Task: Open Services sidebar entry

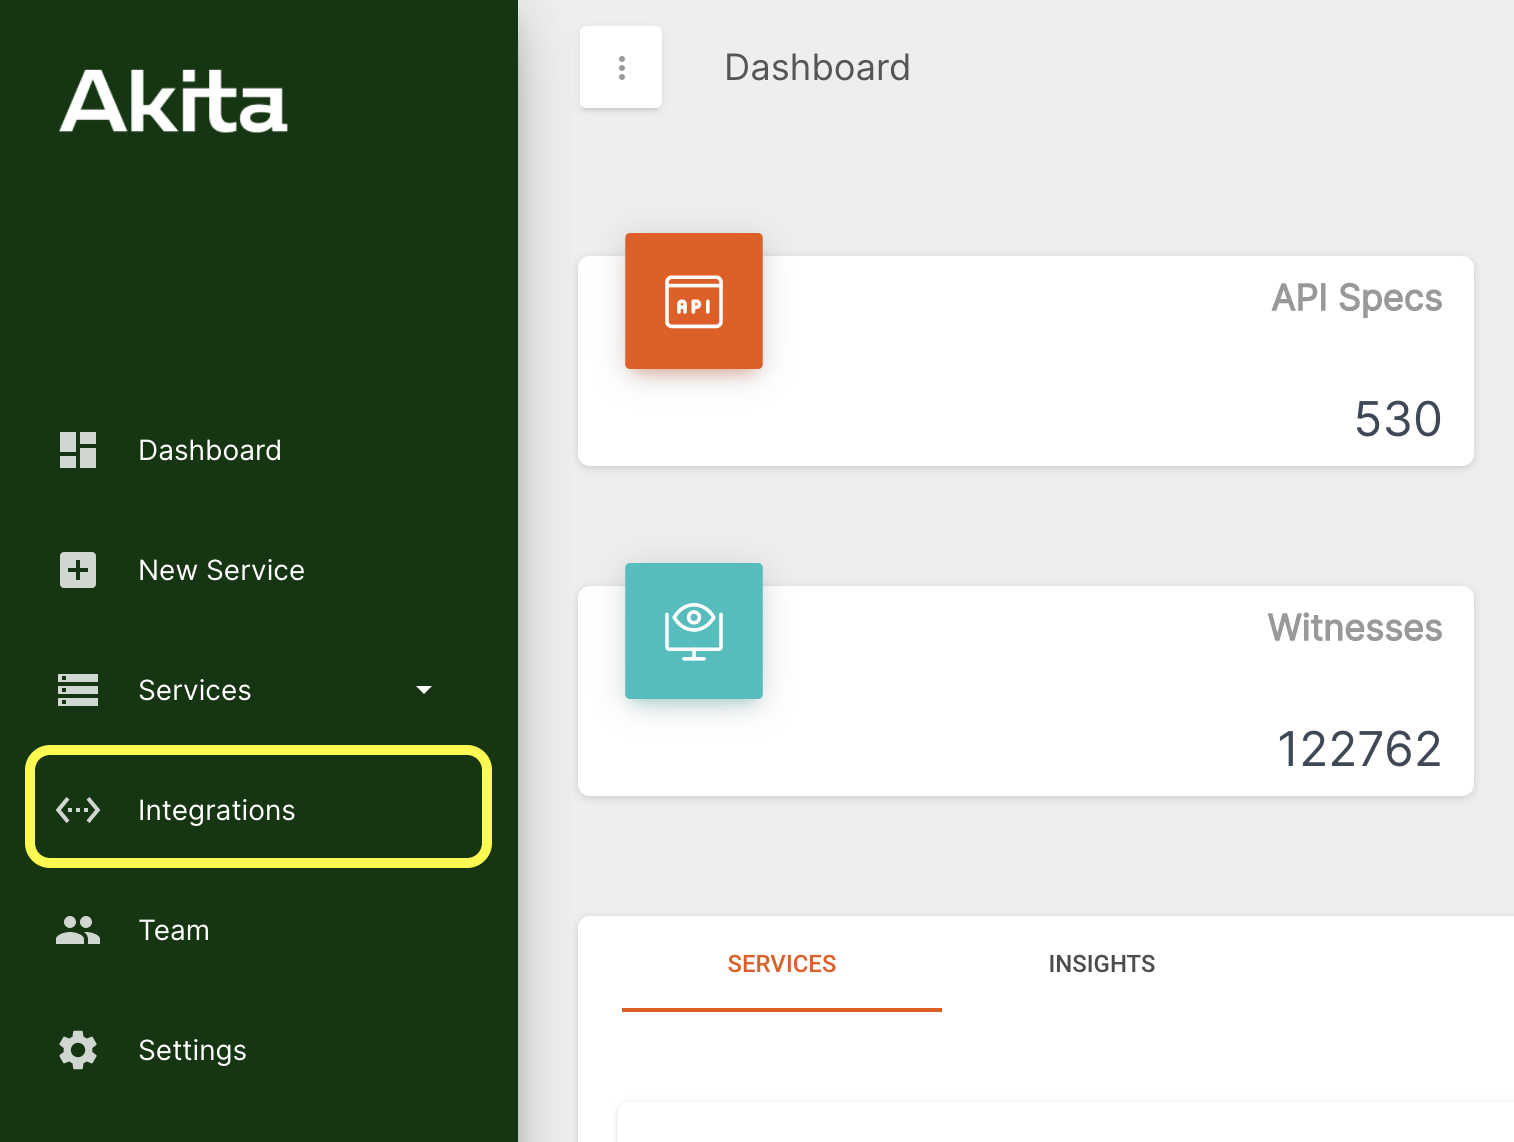Action: click(x=195, y=690)
